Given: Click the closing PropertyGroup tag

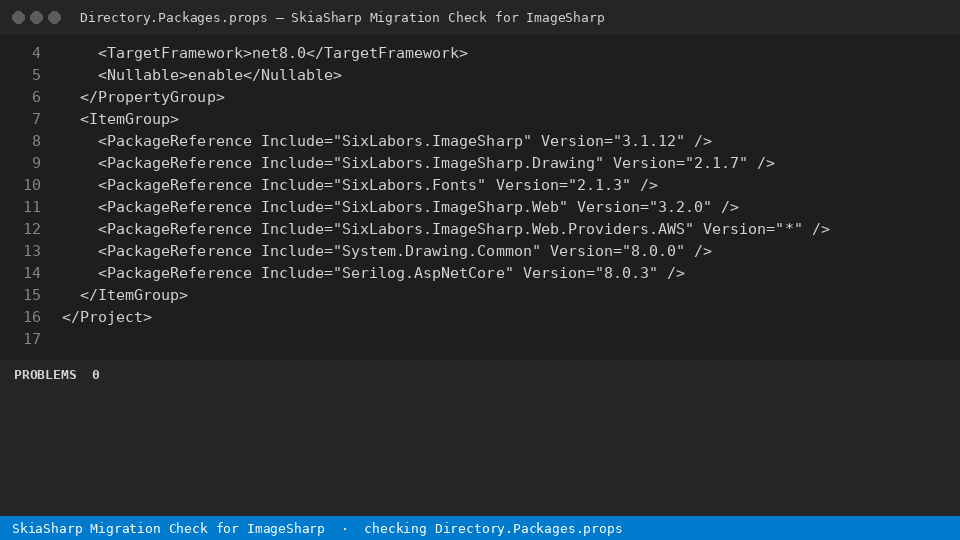Looking at the screenshot, I should click(152, 97).
